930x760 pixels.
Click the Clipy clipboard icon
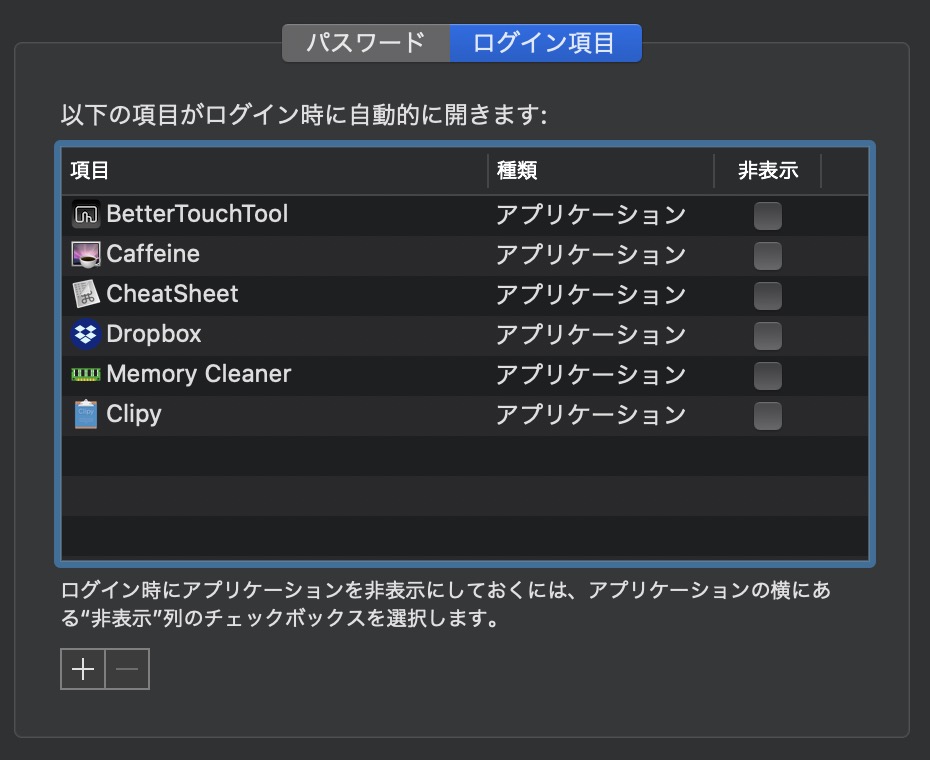pos(86,414)
